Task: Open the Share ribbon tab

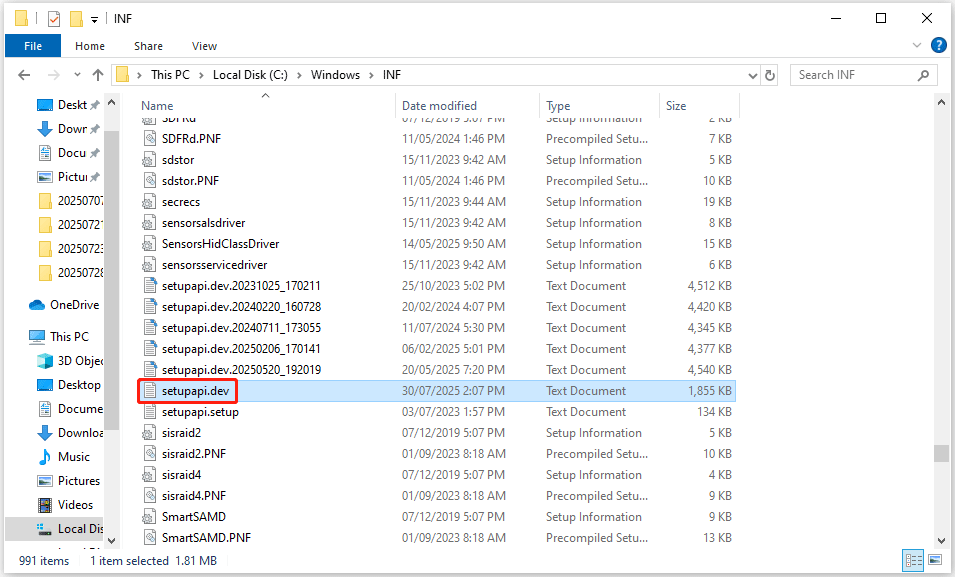Action: [148, 45]
